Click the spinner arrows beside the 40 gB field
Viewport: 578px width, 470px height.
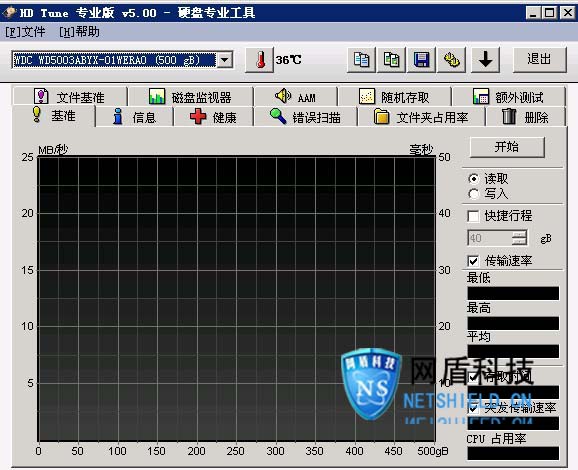[519, 238]
